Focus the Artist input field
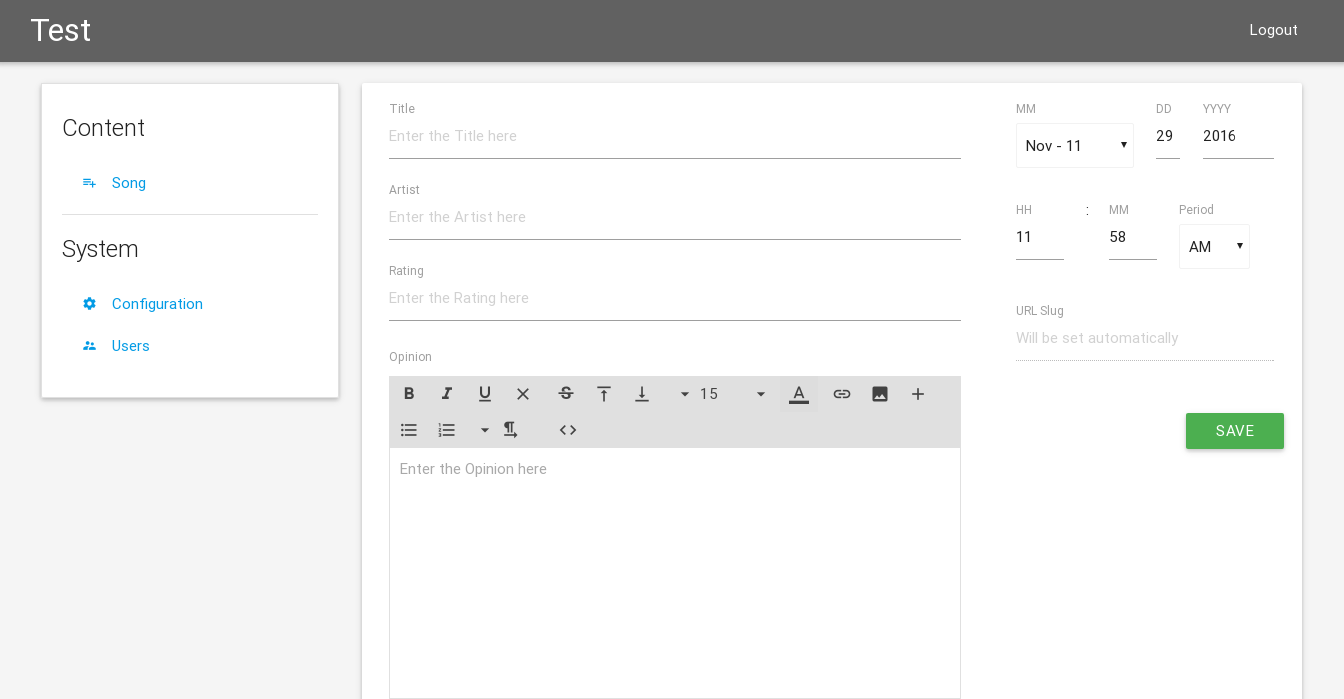Viewport: 1344px width, 699px height. coord(675,217)
